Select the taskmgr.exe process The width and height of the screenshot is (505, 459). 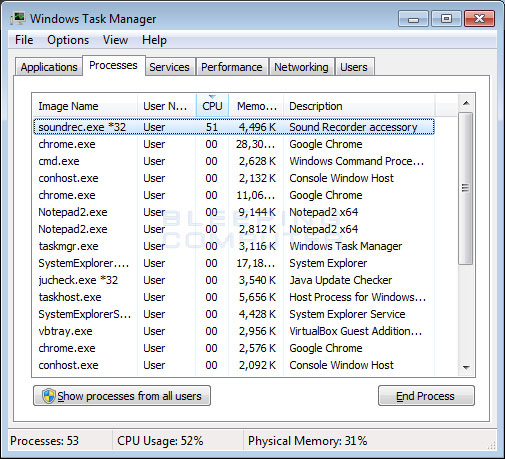point(234,246)
